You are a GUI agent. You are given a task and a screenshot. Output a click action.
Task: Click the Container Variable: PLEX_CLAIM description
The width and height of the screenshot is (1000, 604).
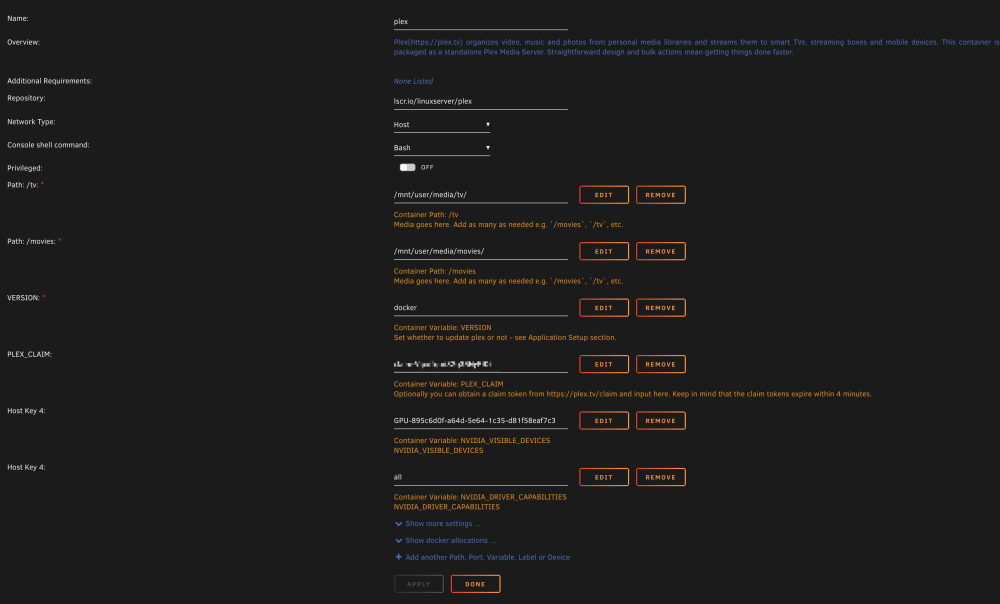(448, 384)
